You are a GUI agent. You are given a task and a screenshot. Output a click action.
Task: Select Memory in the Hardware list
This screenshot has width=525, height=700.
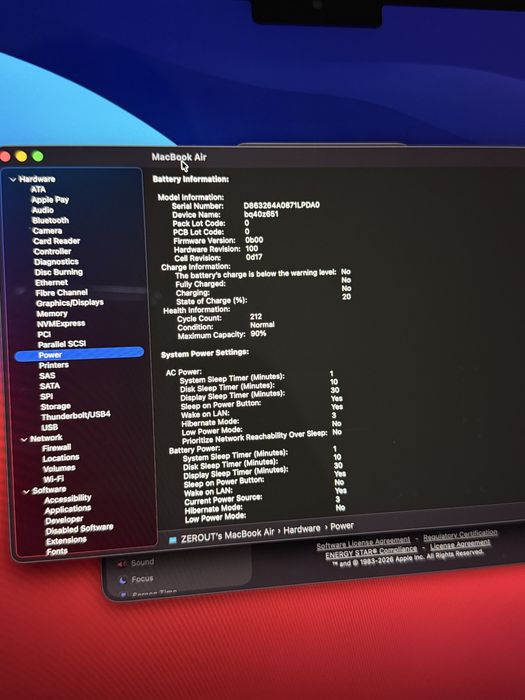point(52,313)
